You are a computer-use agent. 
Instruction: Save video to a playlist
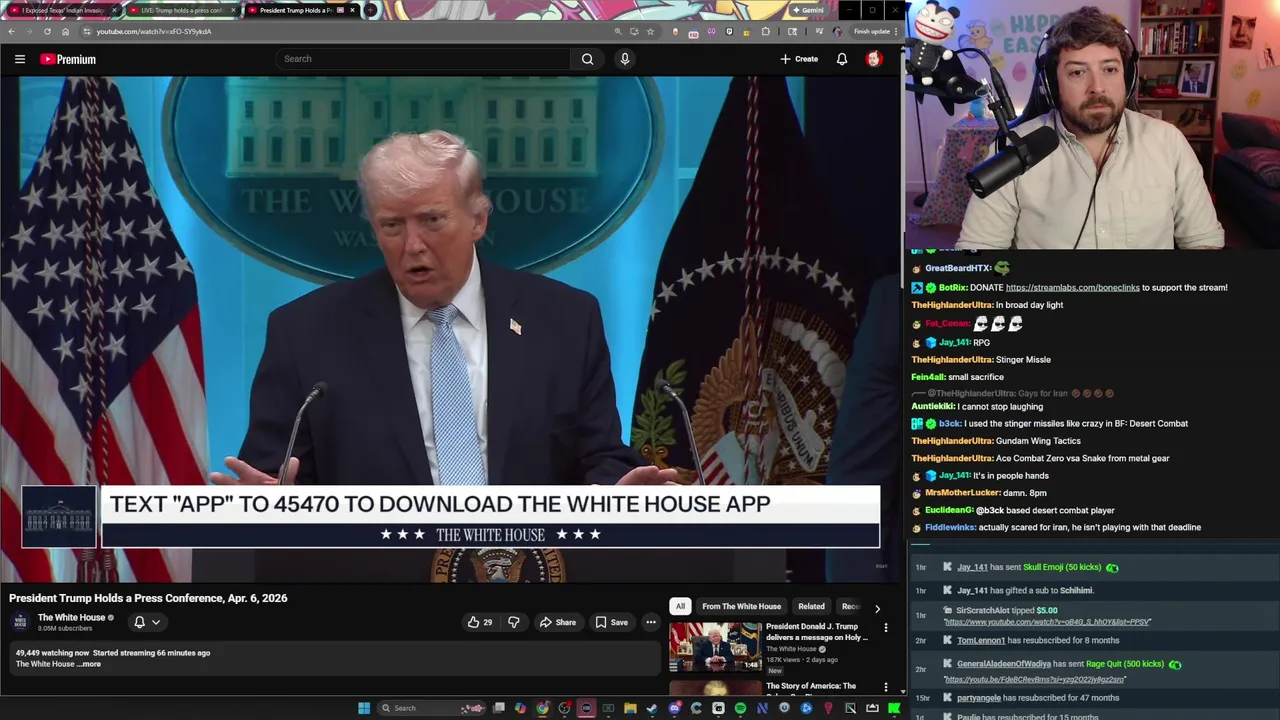click(x=611, y=622)
